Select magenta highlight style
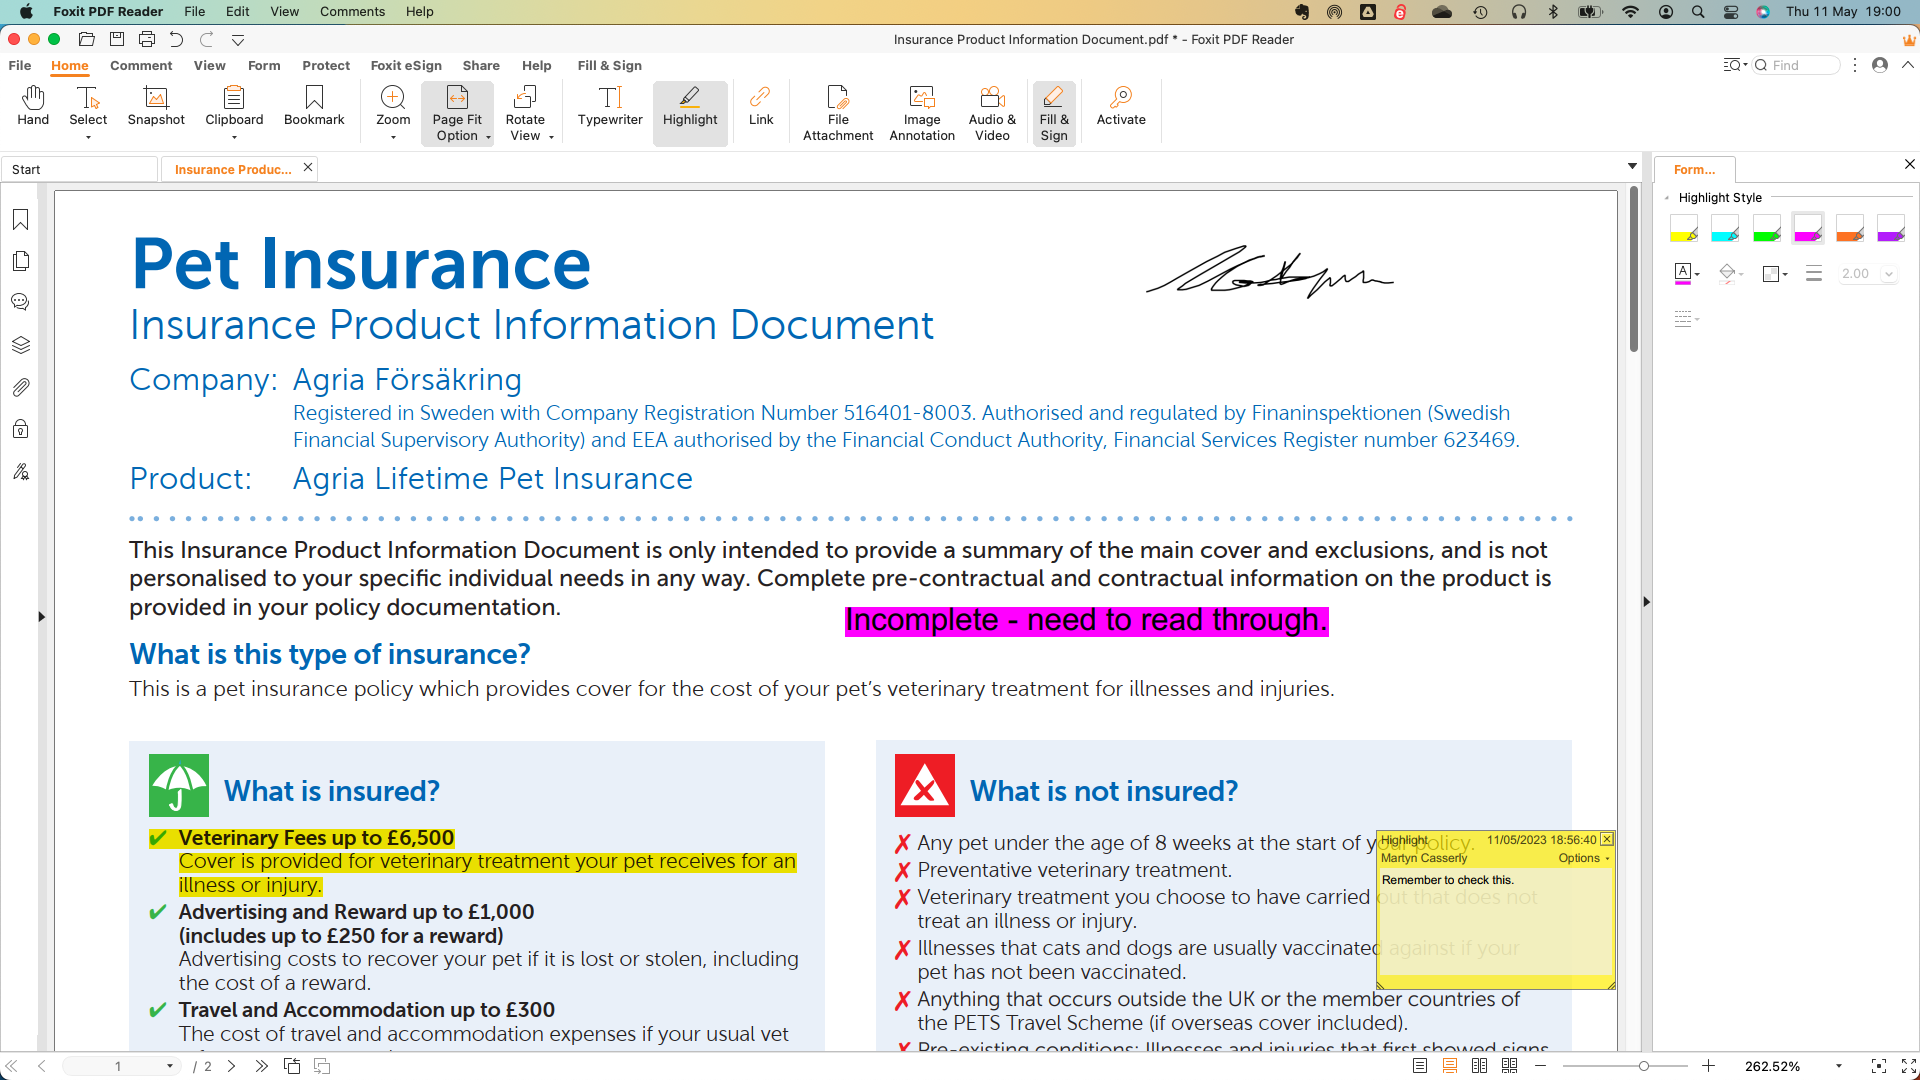The height and width of the screenshot is (1080, 1920). 1808,229
